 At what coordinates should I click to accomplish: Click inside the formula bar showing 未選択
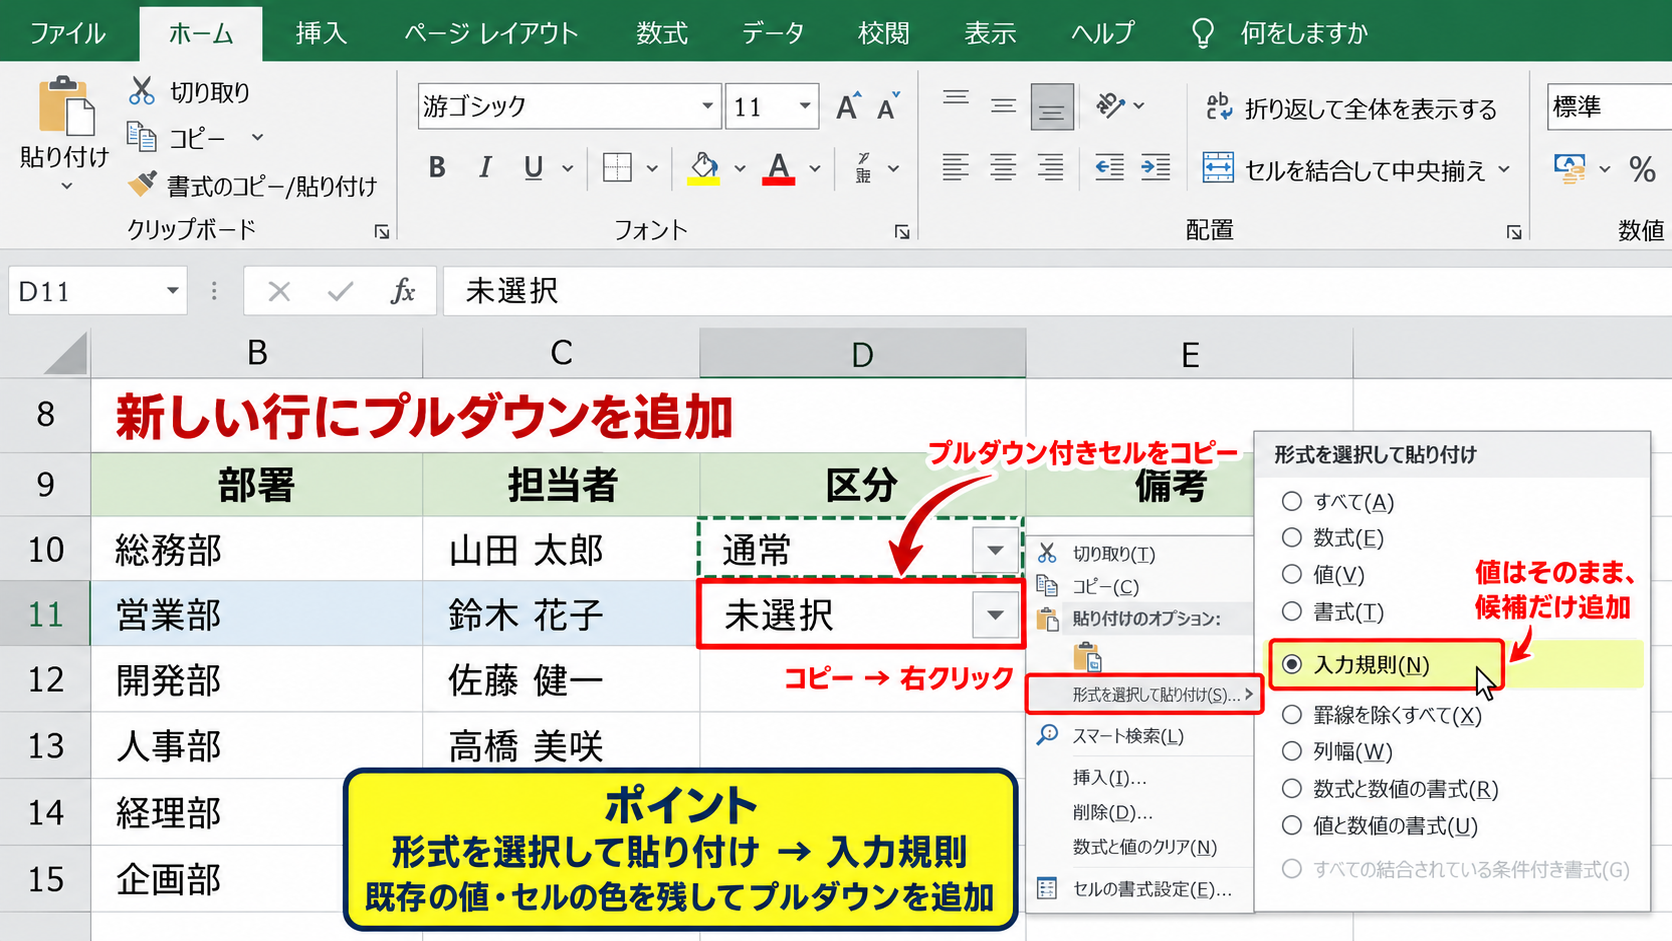click(x=1057, y=291)
